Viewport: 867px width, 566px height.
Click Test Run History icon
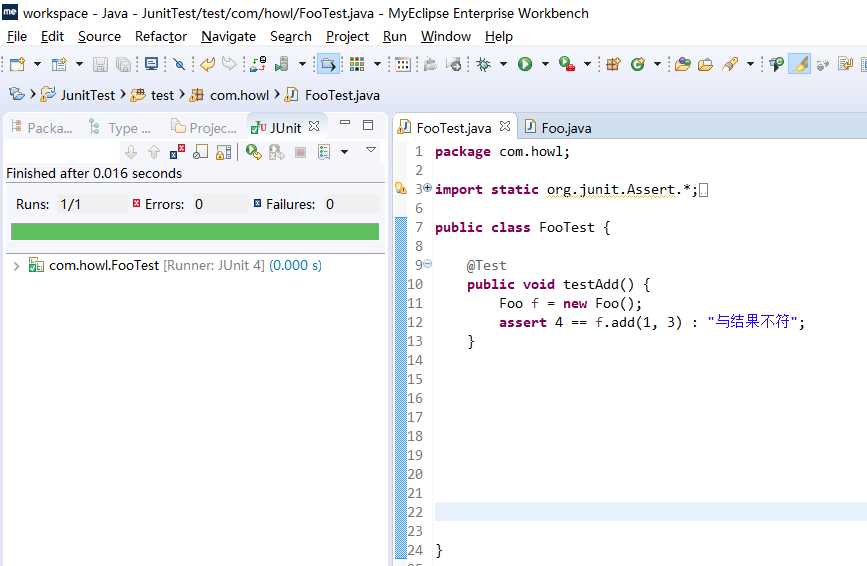[x=324, y=151]
